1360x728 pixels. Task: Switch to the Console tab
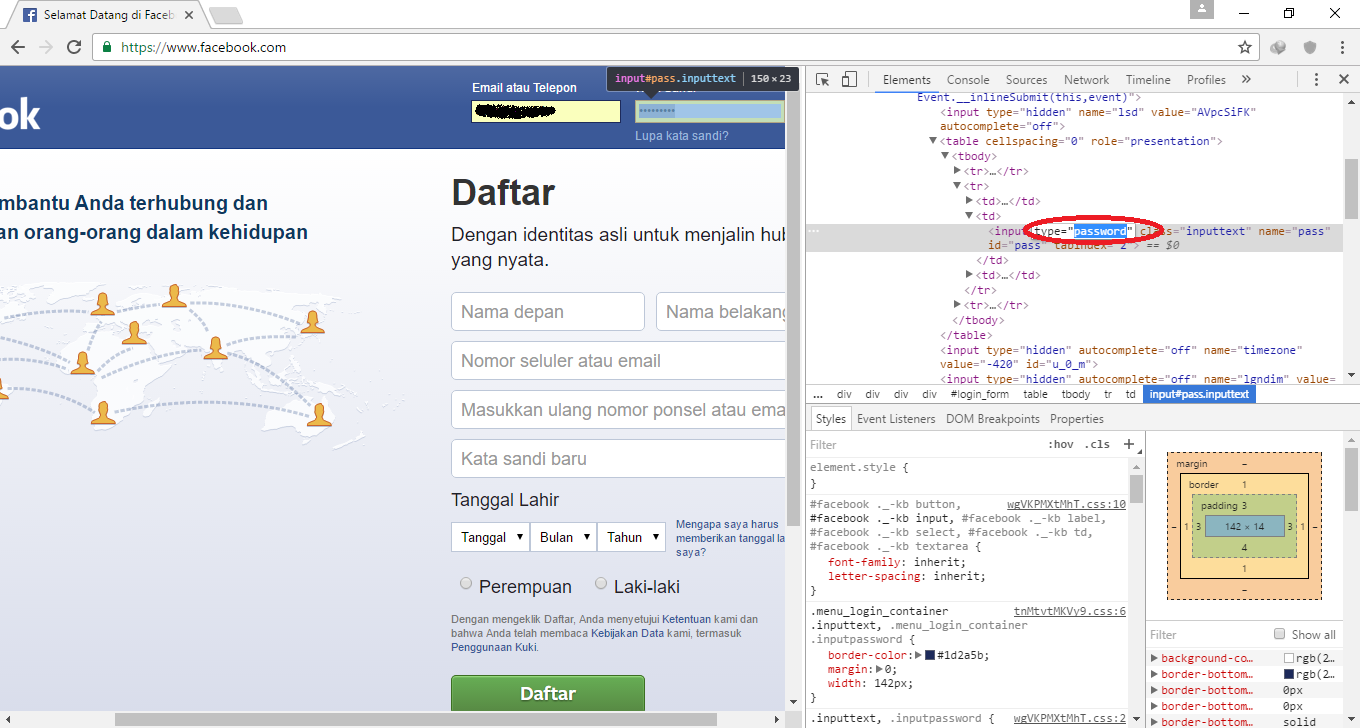[x=968, y=80]
